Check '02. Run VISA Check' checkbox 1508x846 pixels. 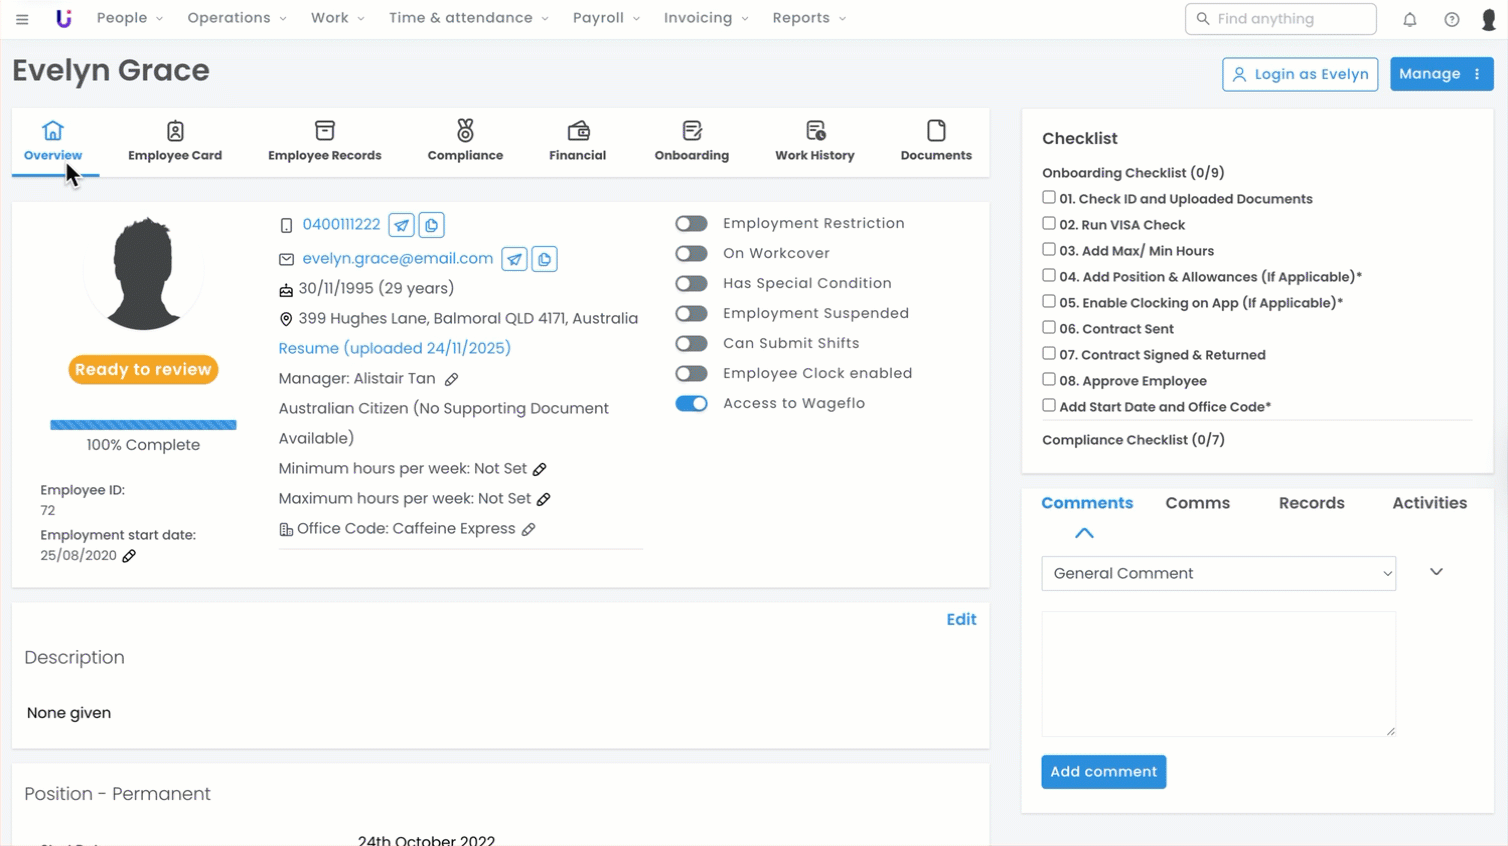pyautogui.click(x=1049, y=224)
